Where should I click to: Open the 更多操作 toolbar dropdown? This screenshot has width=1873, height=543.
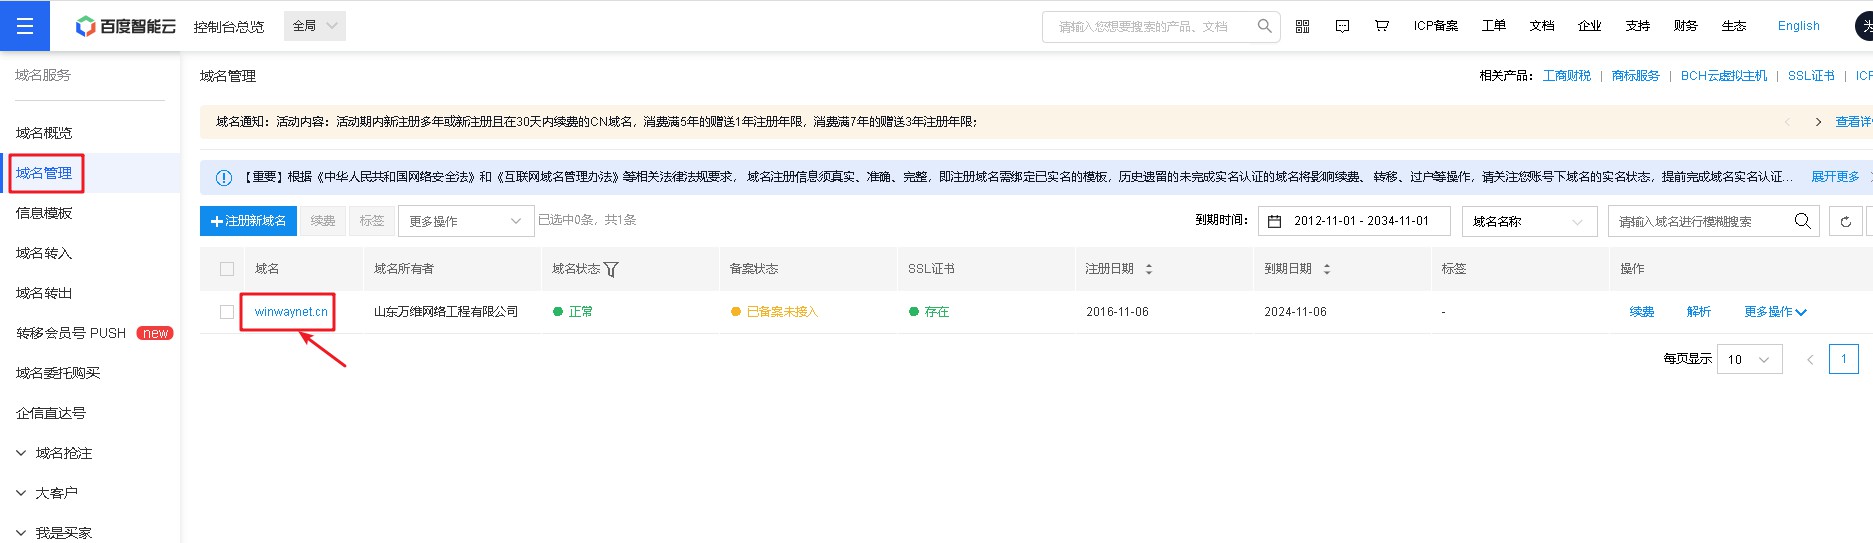point(466,221)
